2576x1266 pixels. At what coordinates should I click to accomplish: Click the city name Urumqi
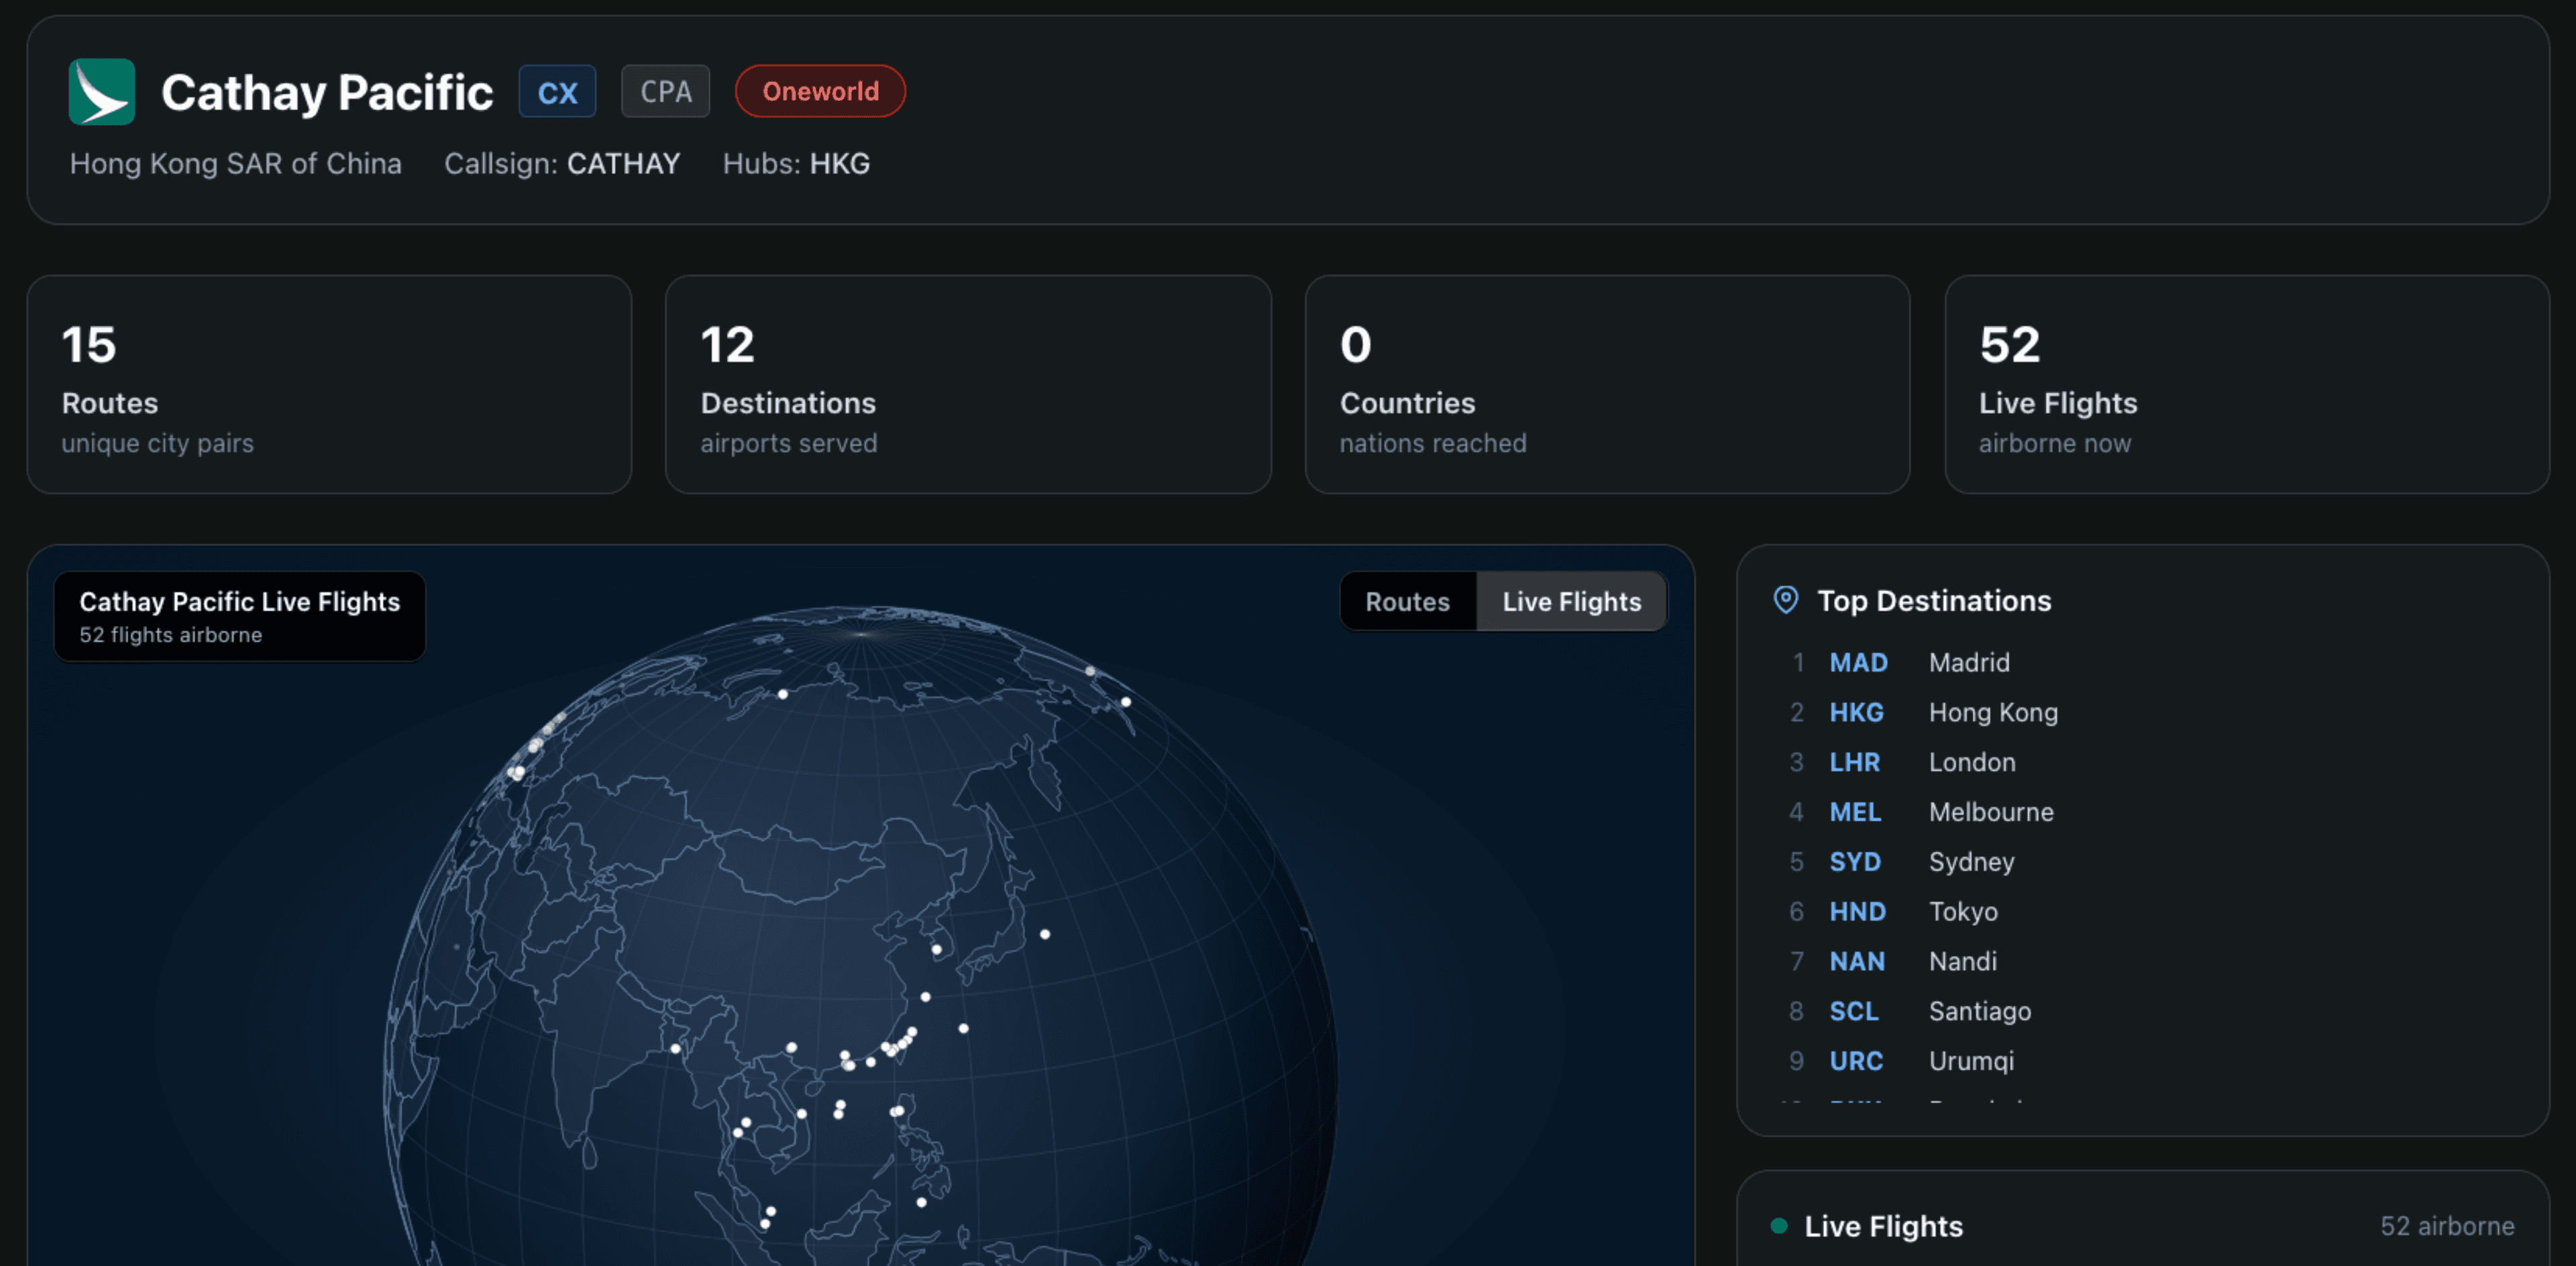tap(1971, 1061)
